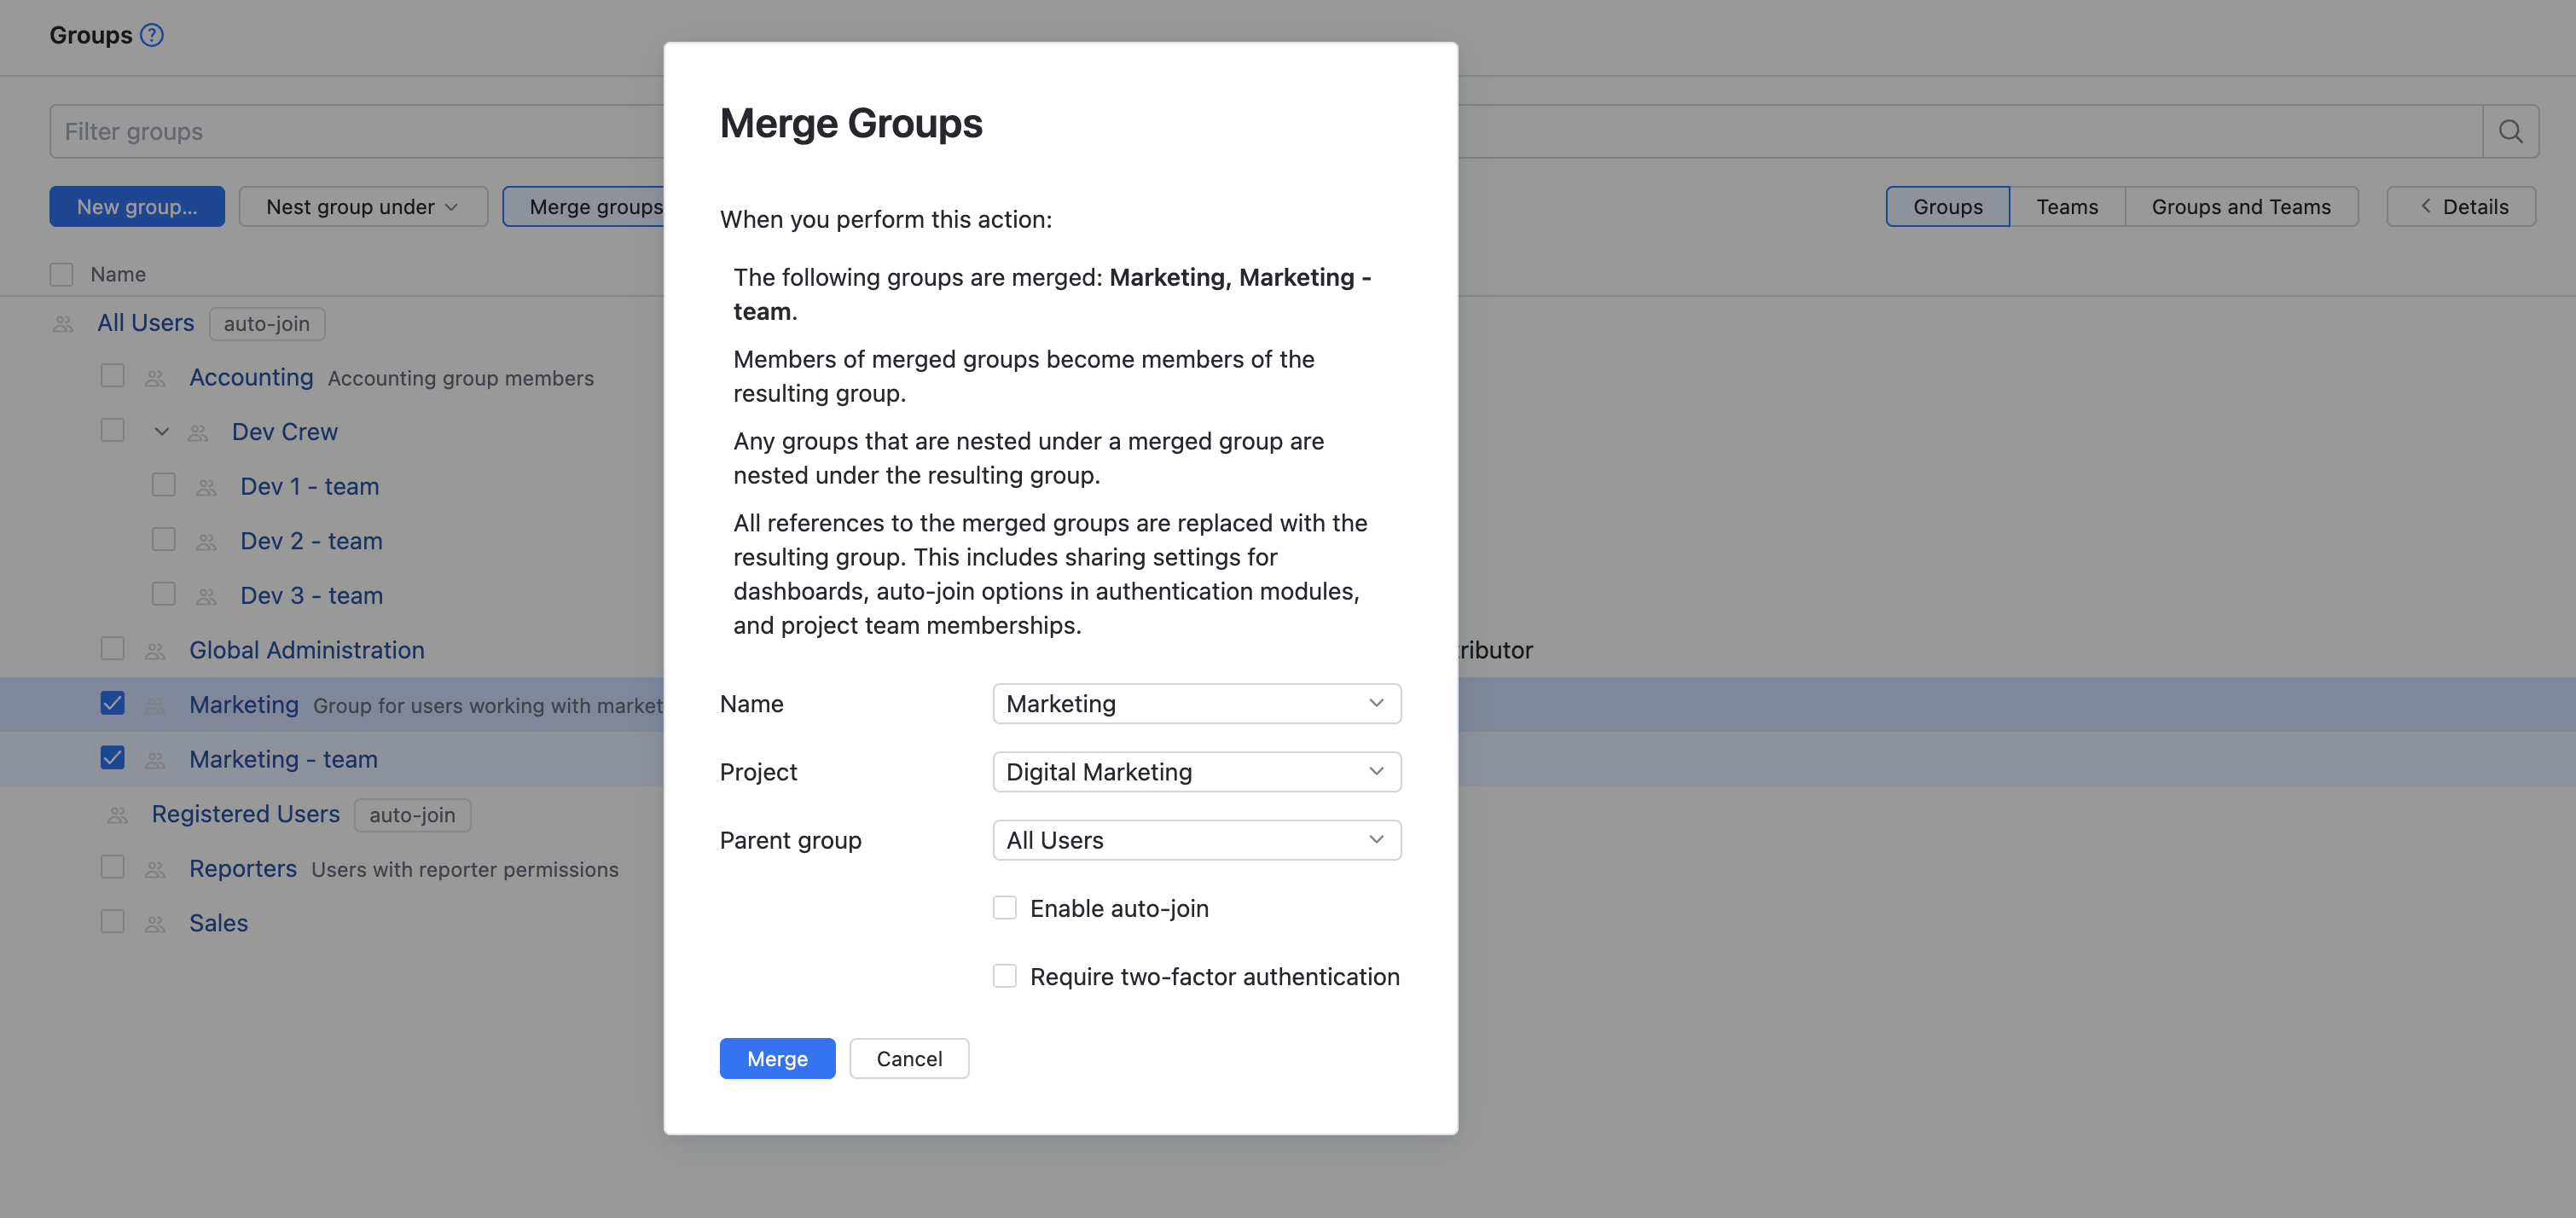Click the Registered Users group icon
The width and height of the screenshot is (2576, 1218).
click(x=117, y=815)
